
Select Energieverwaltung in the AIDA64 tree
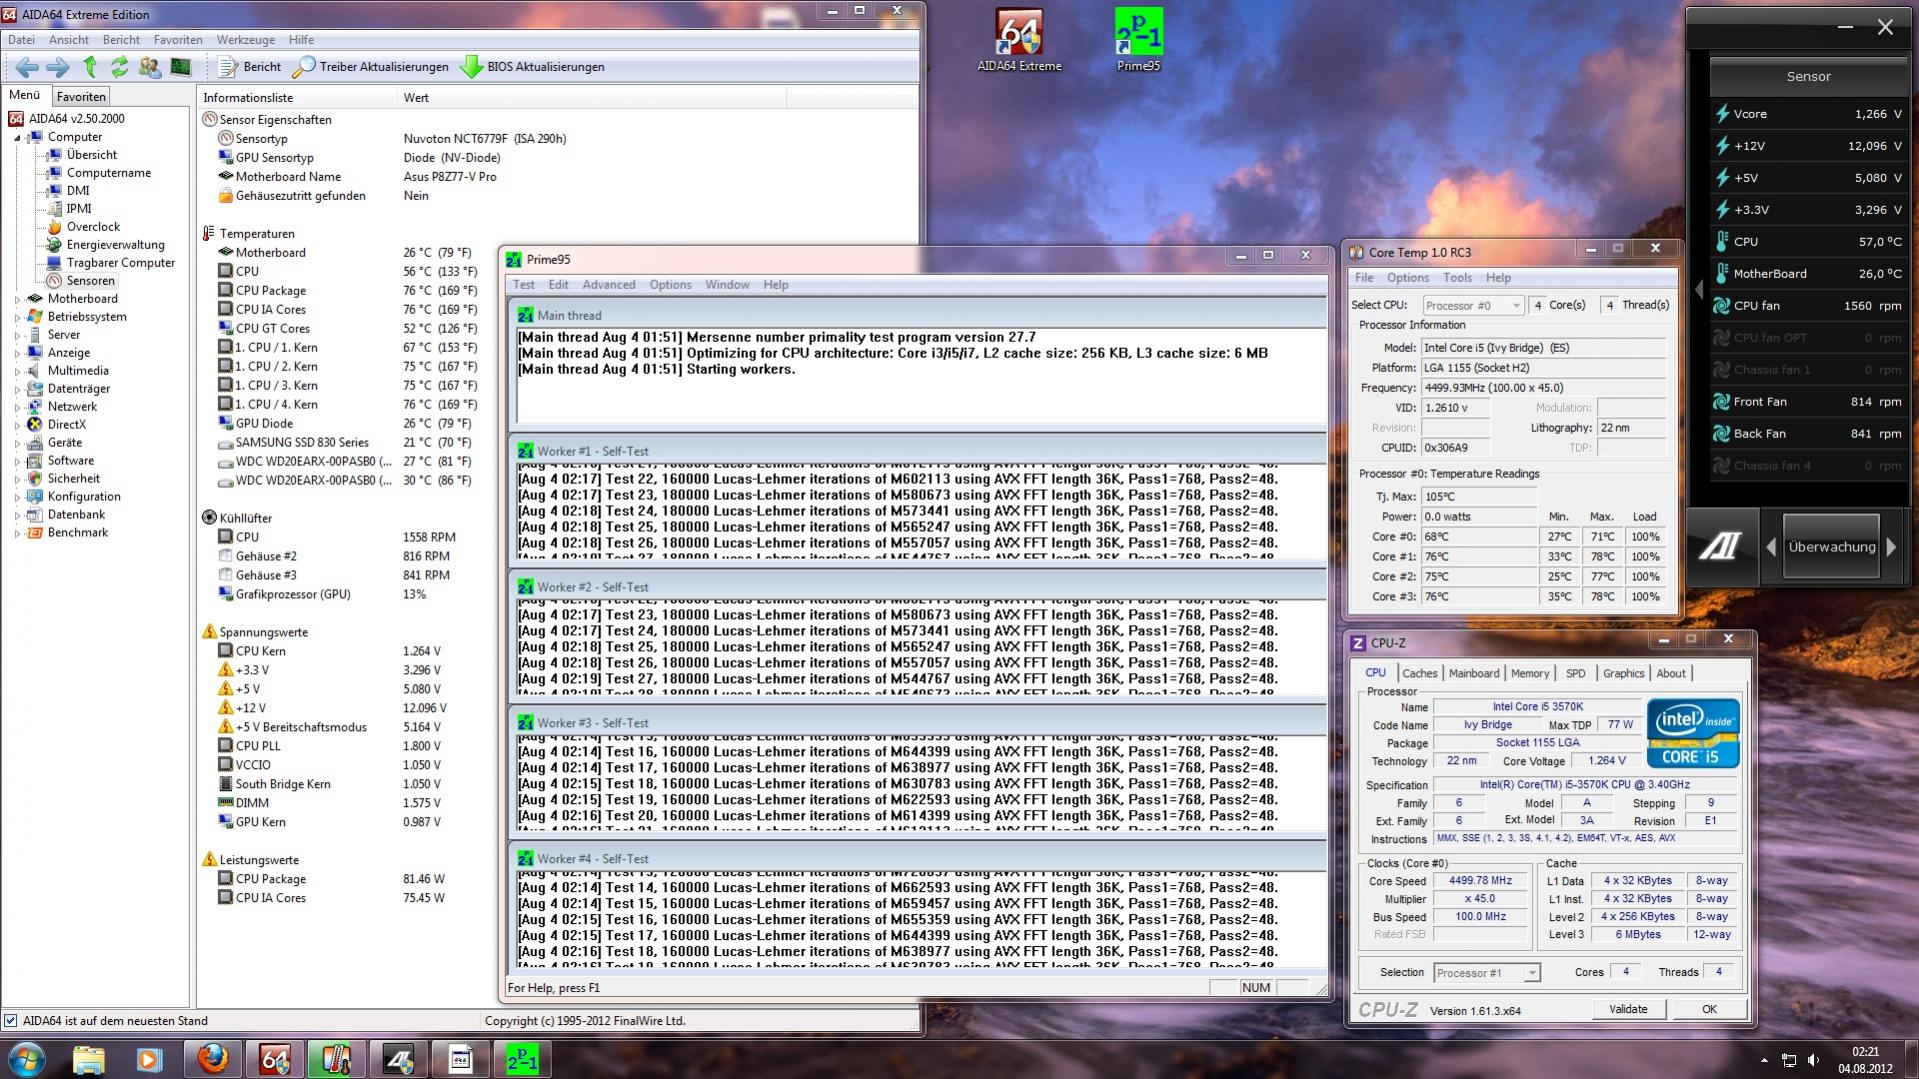[x=115, y=245]
